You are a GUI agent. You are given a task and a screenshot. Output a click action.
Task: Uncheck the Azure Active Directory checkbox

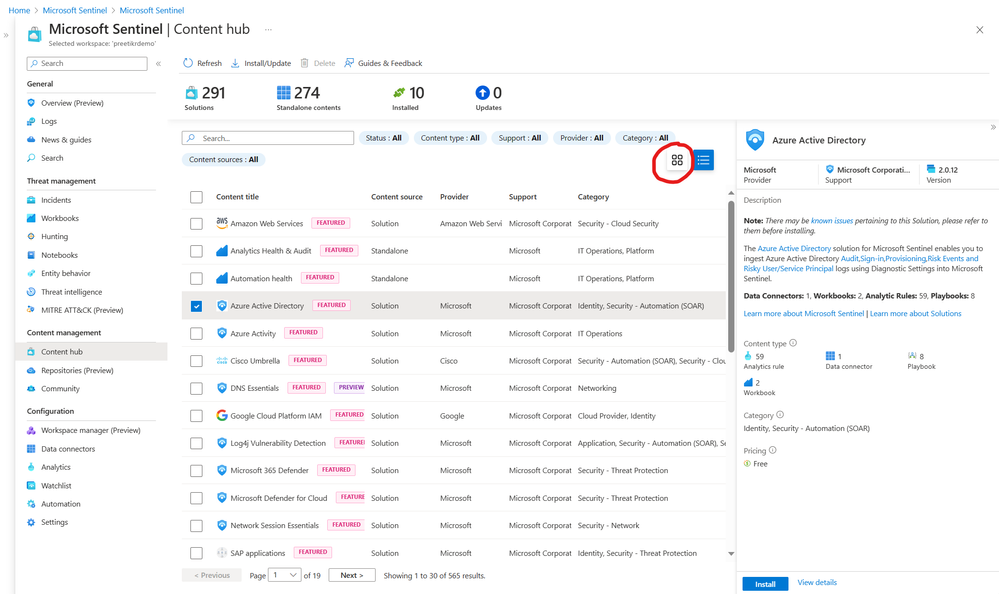click(x=196, y=306)
